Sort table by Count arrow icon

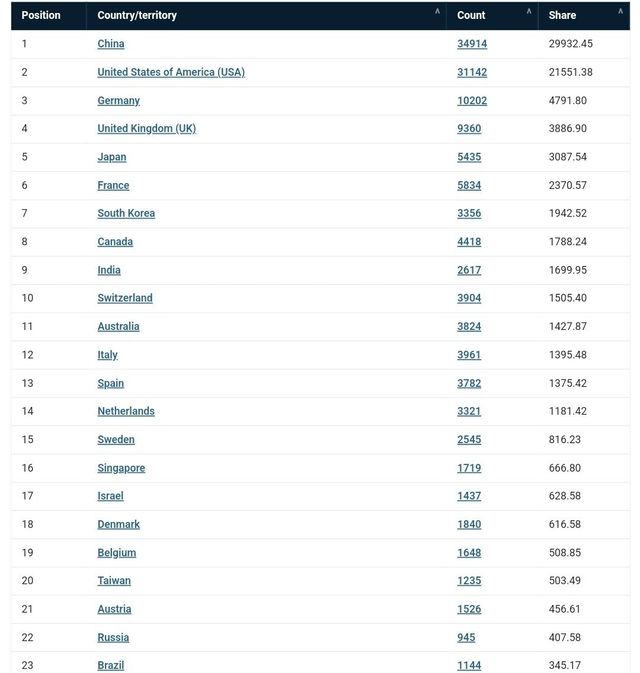point(529,11)
